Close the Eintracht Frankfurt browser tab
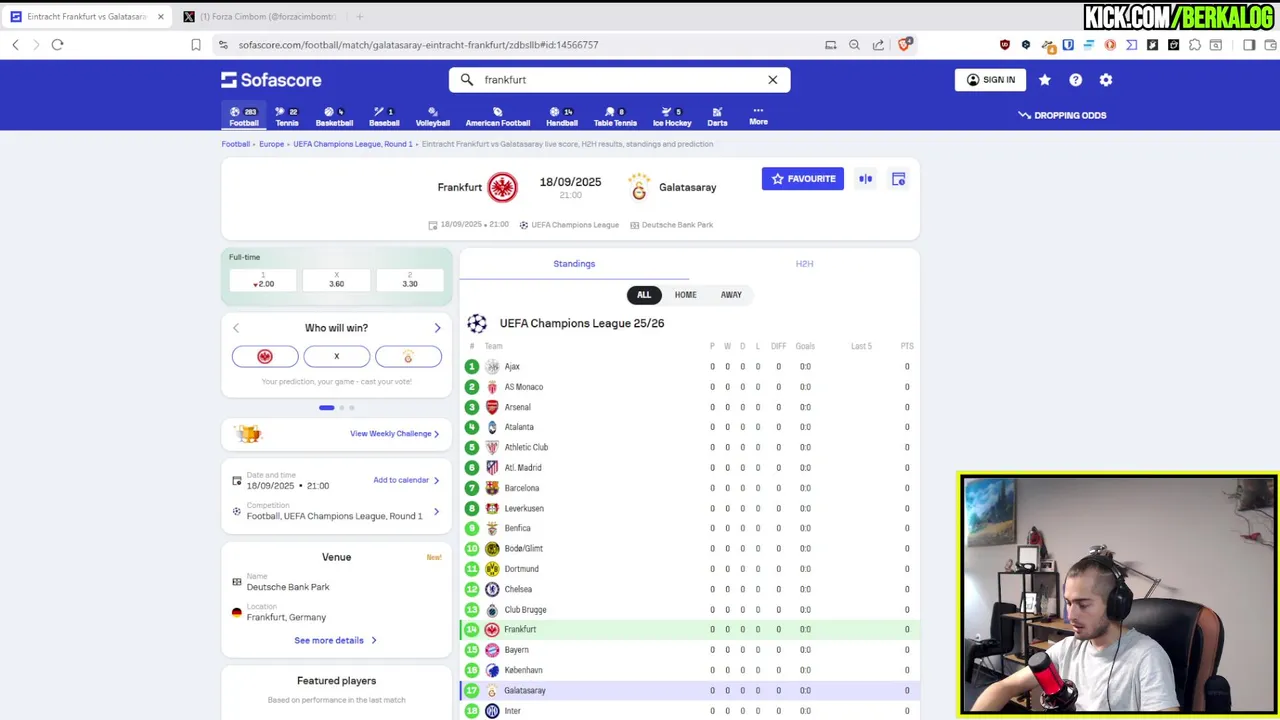 (160, 17)
